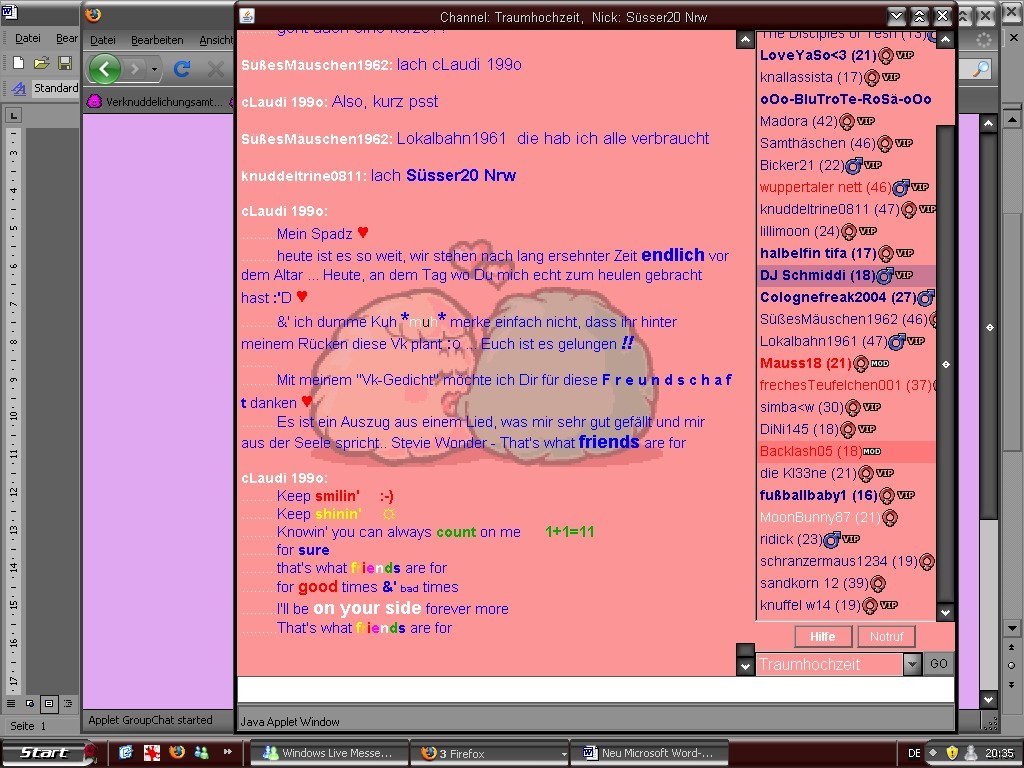Open history dropdown next to forward button
Screen dimensions: 1024x768
[154, 69]
